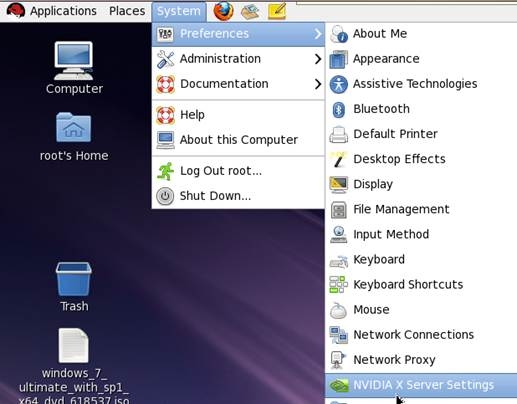Click the Documentation lifebuoy icon
Screen dimensions: 517x404
pos(165,84)
